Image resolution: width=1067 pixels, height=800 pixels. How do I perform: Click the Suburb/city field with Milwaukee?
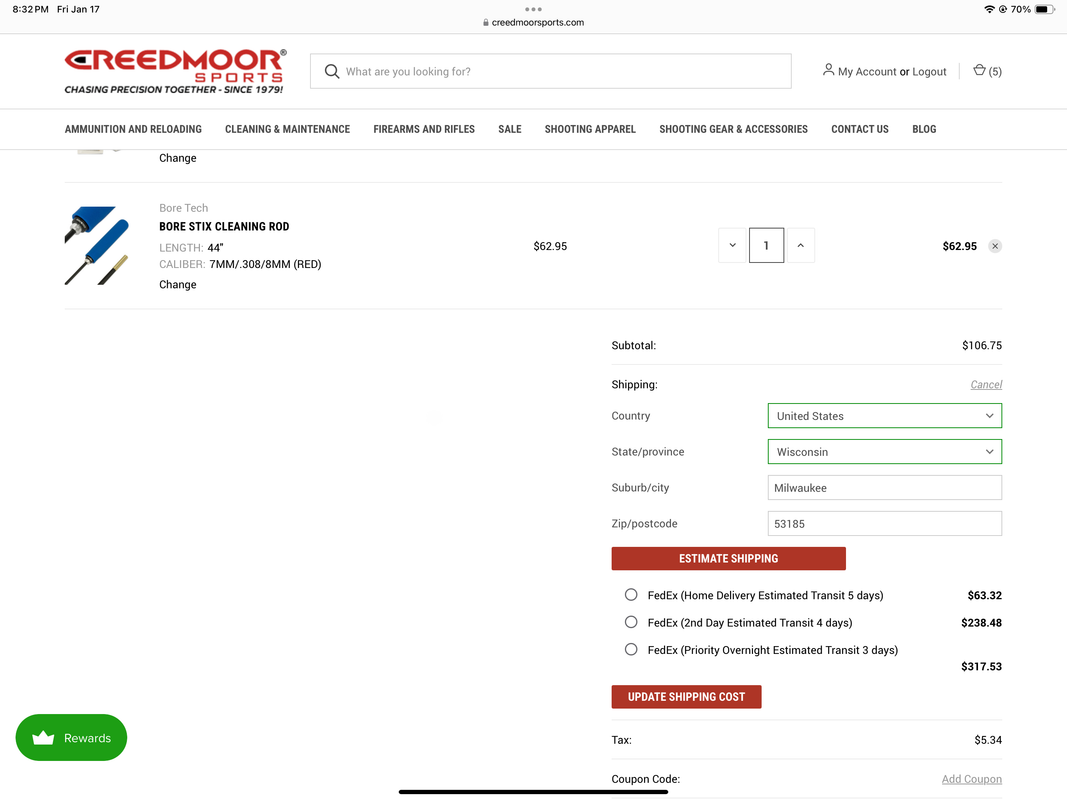pos(885,488)
